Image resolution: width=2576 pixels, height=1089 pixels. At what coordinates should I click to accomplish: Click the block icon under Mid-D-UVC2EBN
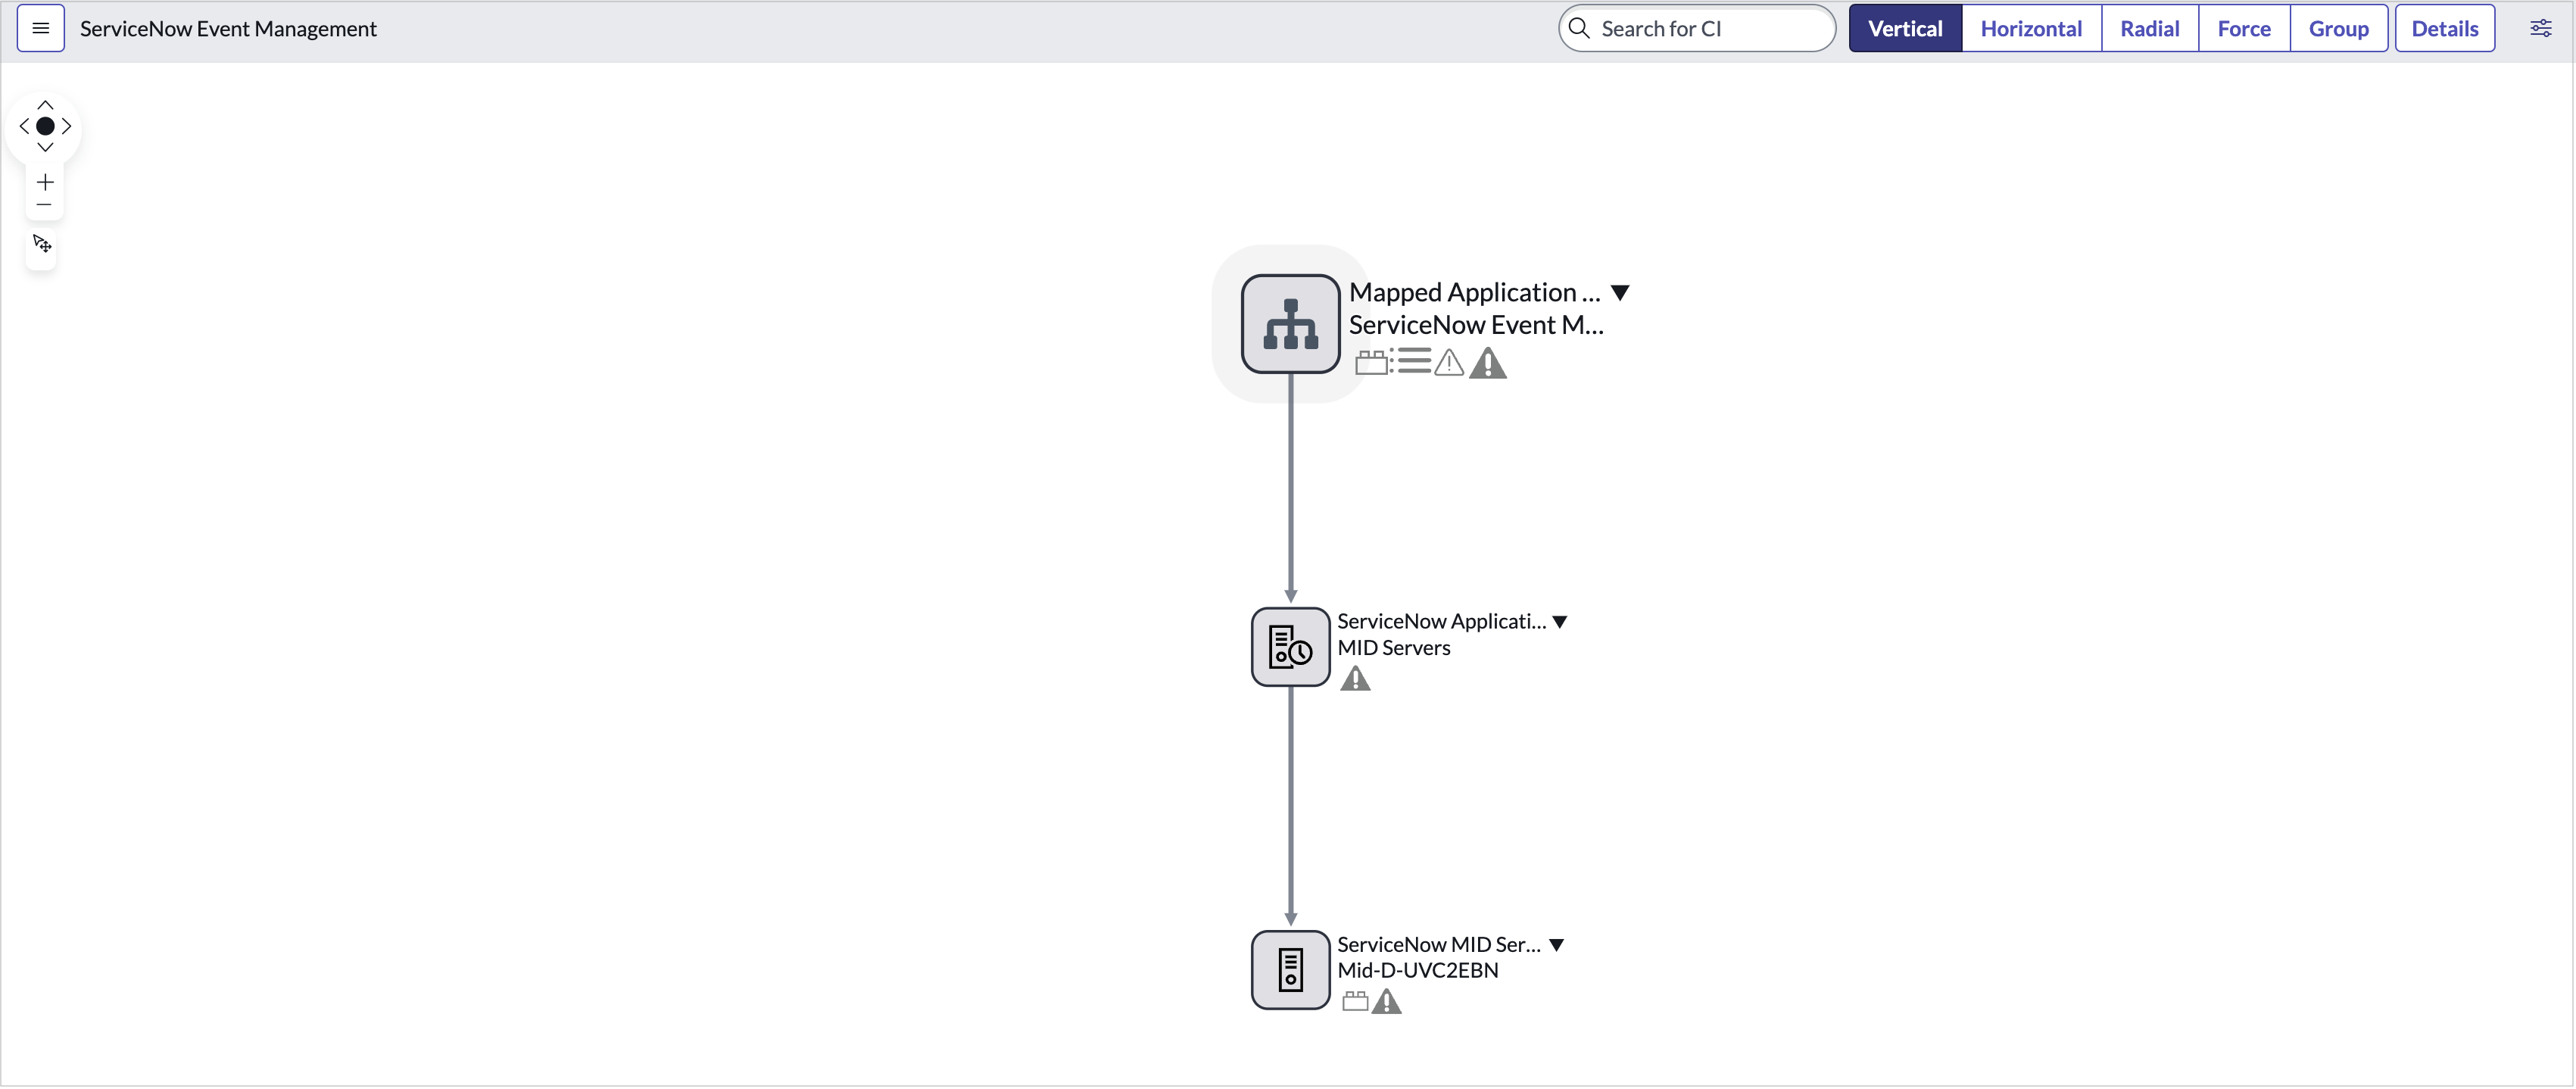click(x=1355, y=1001)
